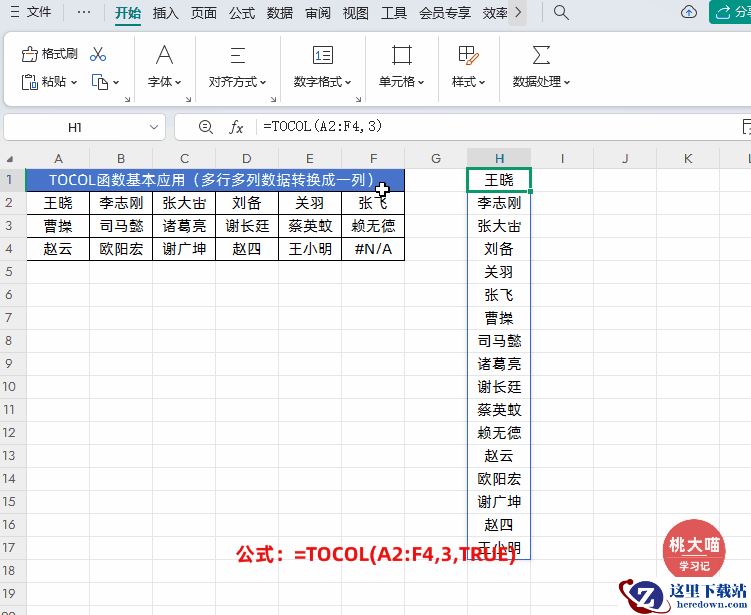751x615 pixels.
Task: Click the Share (分享) button
Action: coord(731,13)
